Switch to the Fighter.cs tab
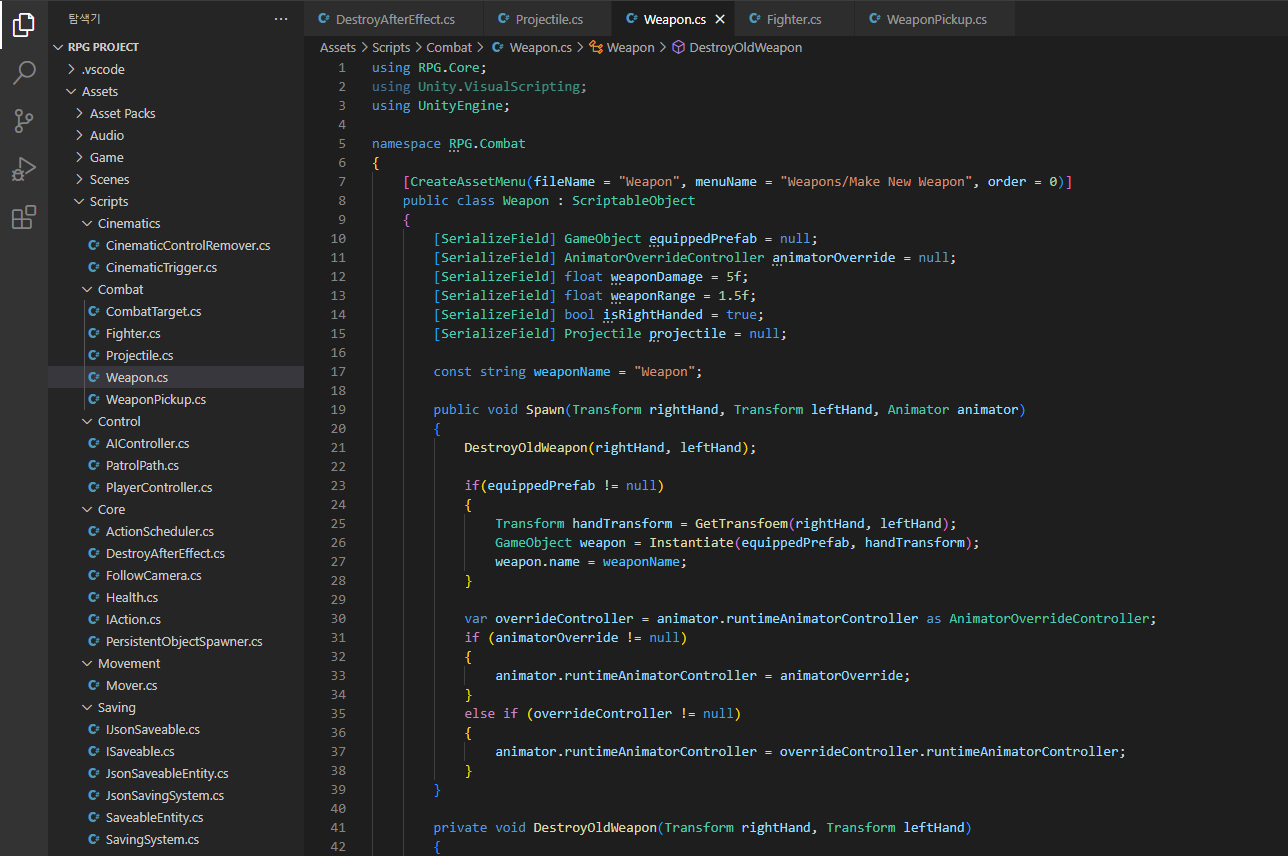 pyautogui.click(x=793, y=19)
